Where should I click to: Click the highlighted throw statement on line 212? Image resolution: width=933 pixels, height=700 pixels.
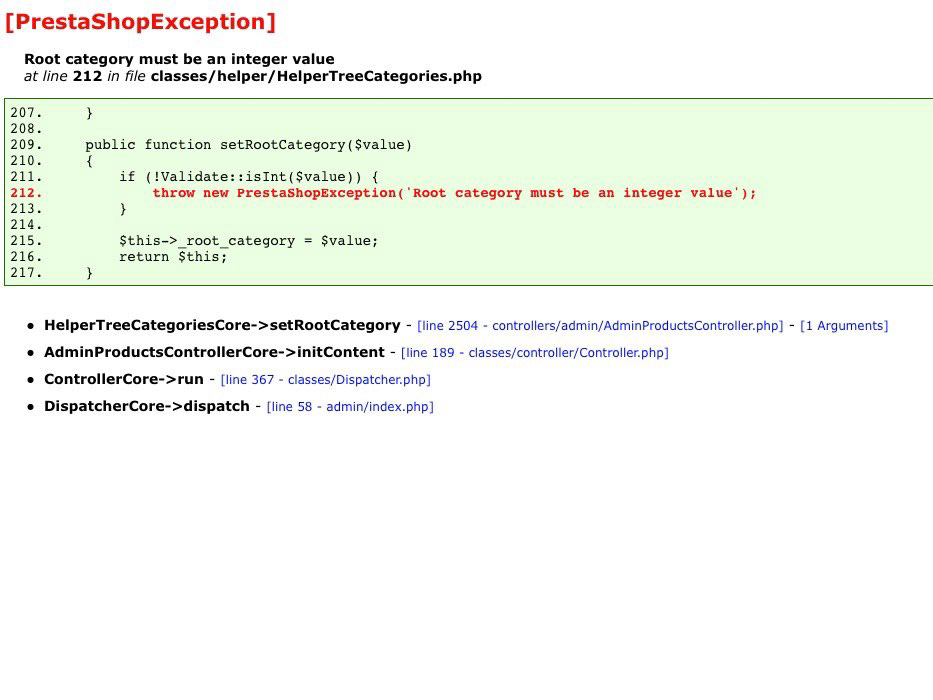(454, 193)
